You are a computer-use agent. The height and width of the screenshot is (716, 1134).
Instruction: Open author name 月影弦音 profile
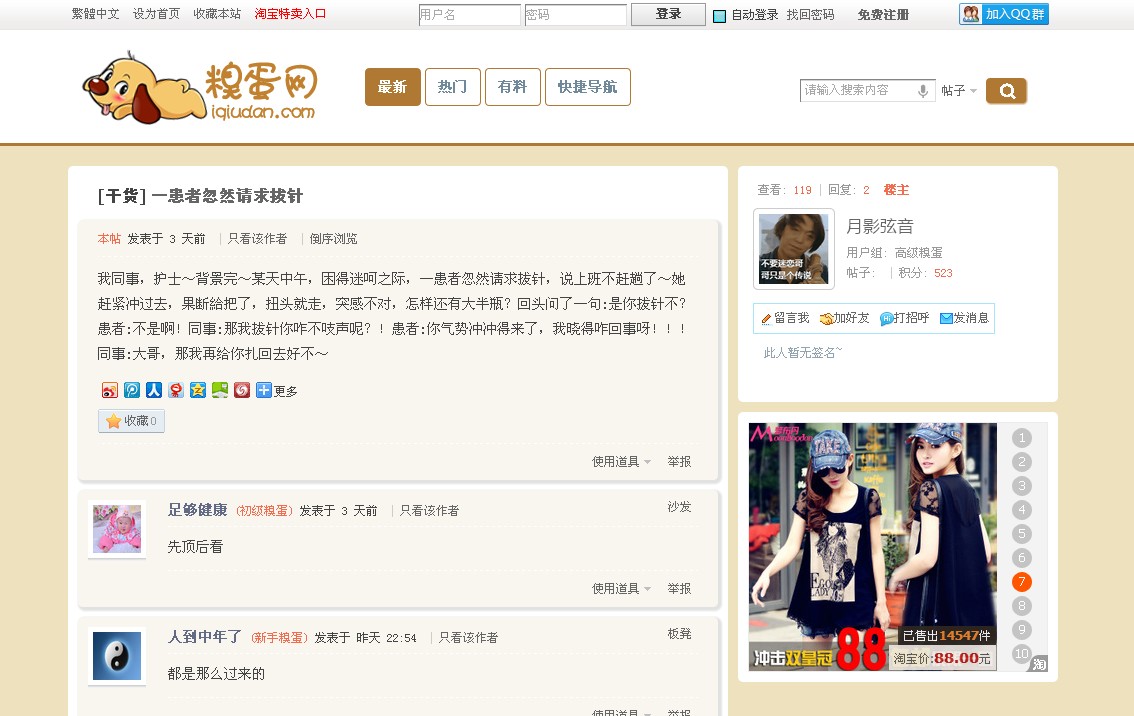tap(880, 226)
